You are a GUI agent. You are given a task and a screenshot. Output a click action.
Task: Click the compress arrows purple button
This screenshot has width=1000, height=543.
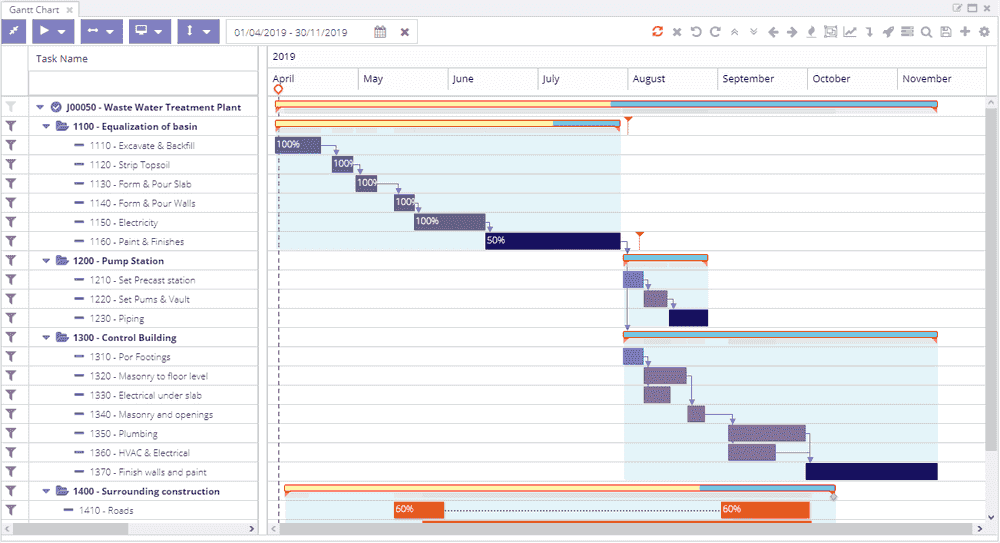point(13,31)
